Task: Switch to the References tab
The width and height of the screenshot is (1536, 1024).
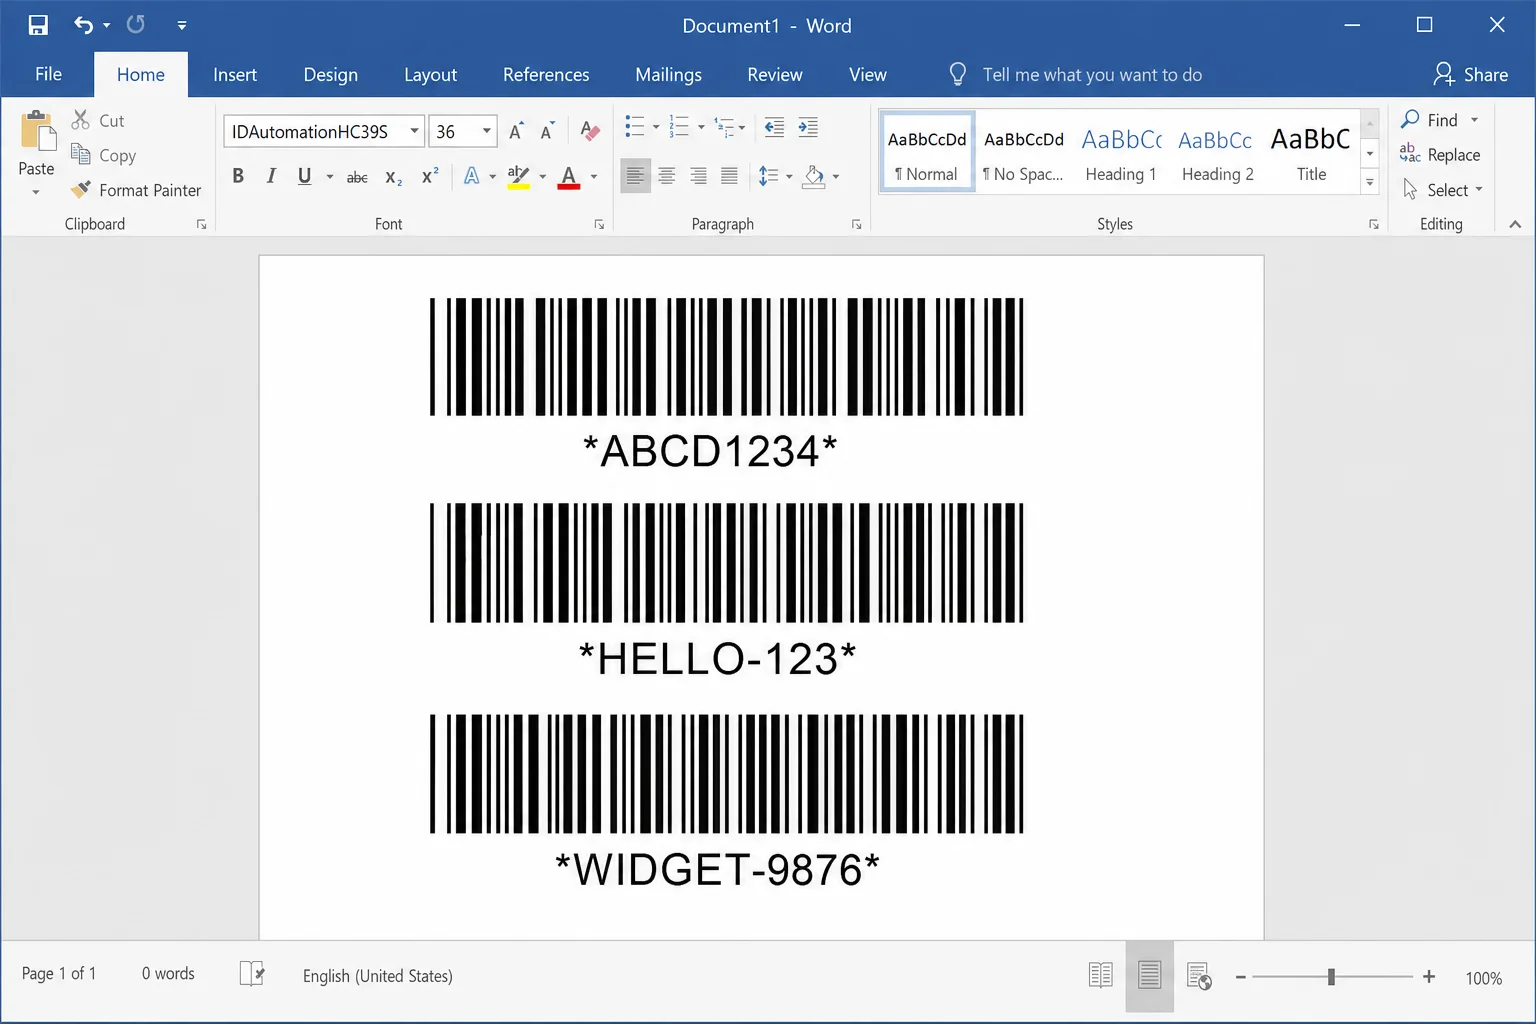Action: point(546,75)
